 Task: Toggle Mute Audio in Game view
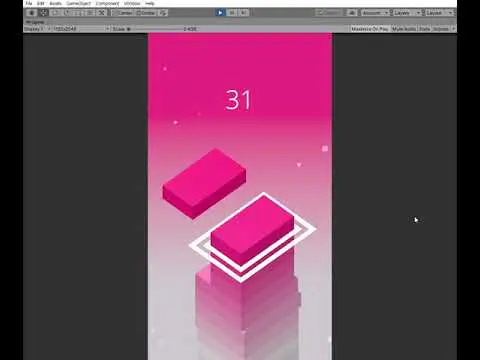[404, 29]
